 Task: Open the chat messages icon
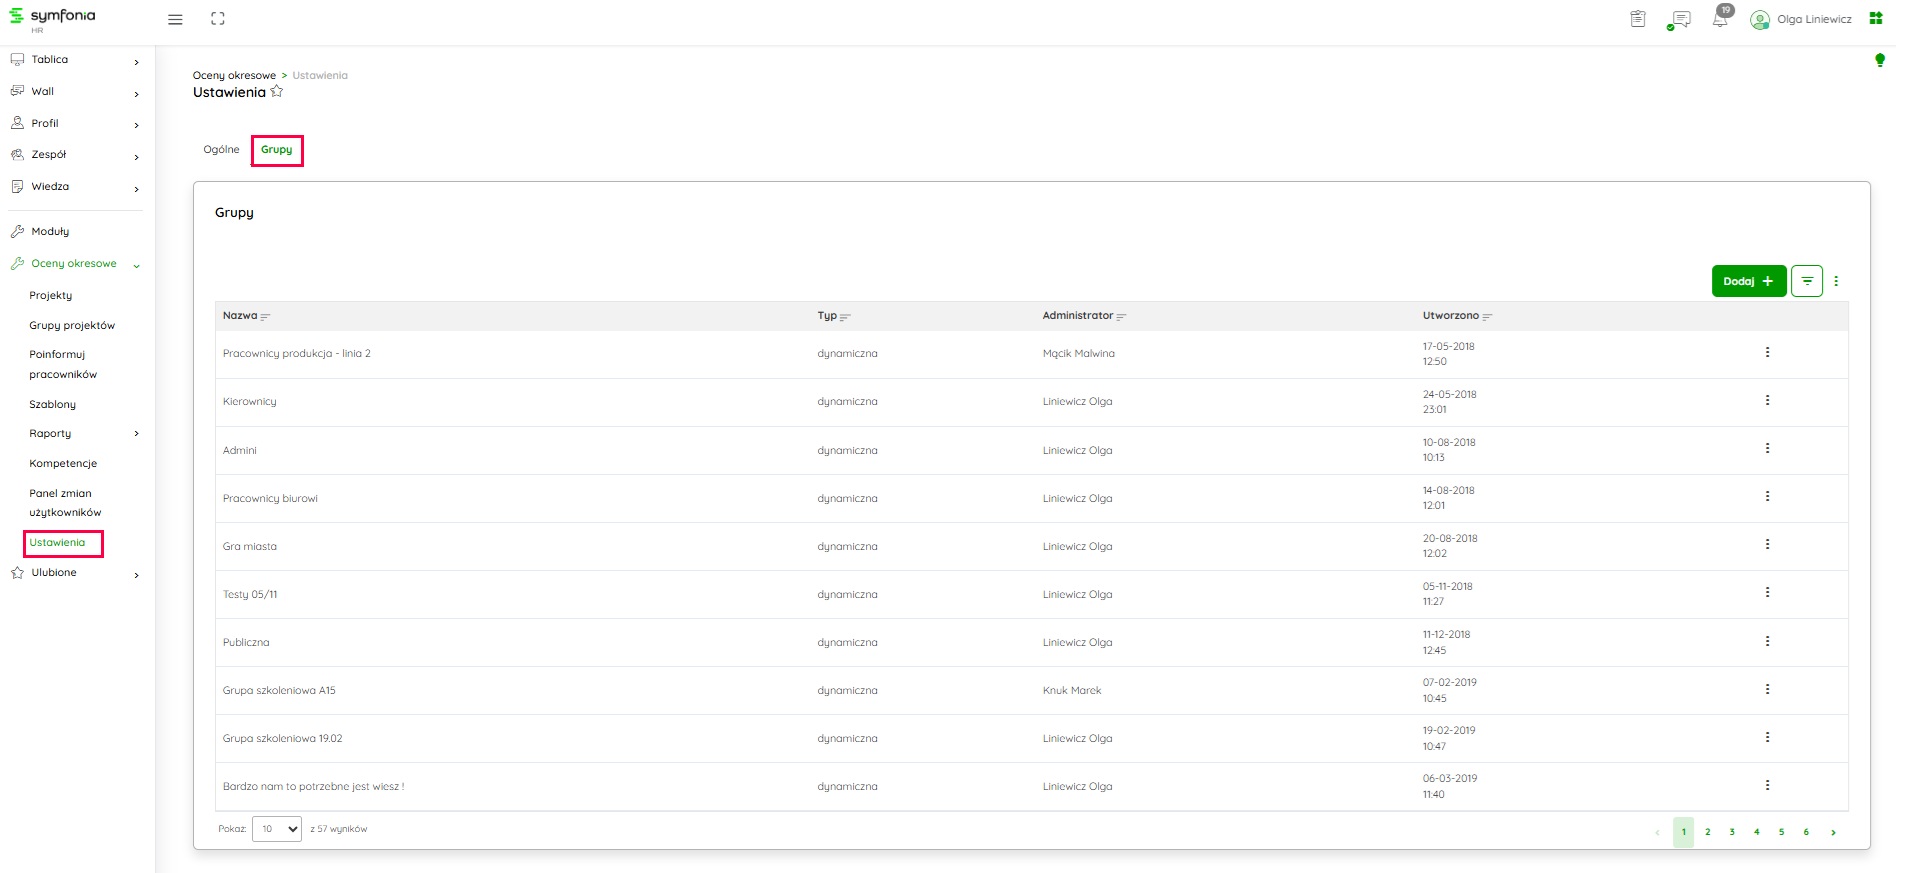(x=1680, y=19)
